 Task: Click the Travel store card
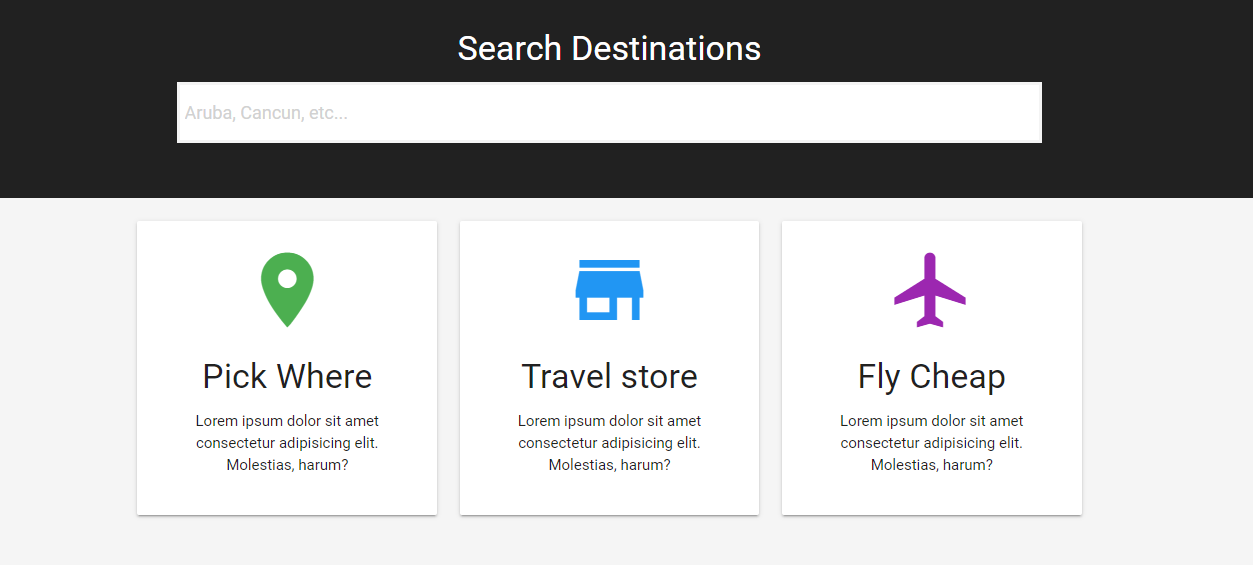click(609, 367)
